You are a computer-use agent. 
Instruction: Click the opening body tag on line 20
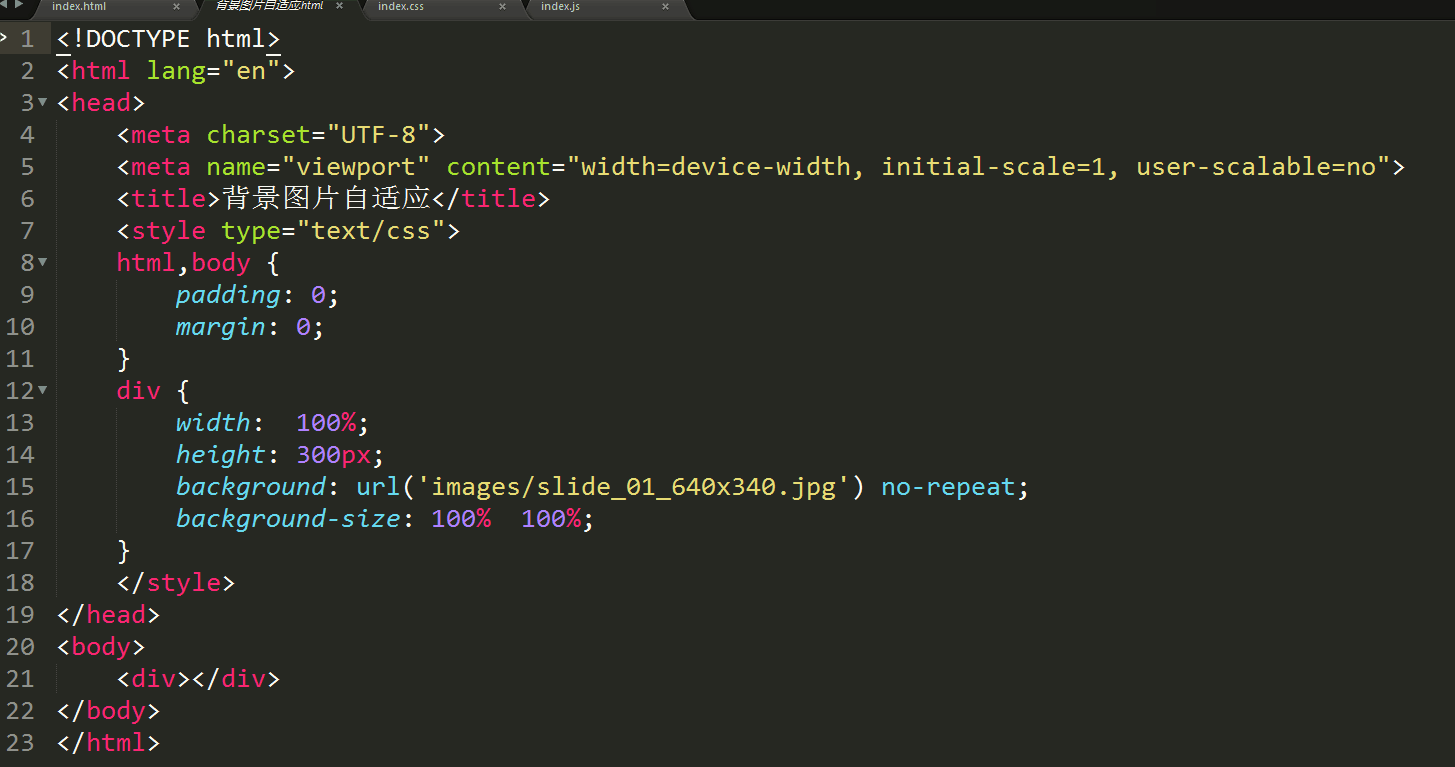pos(101,647)
